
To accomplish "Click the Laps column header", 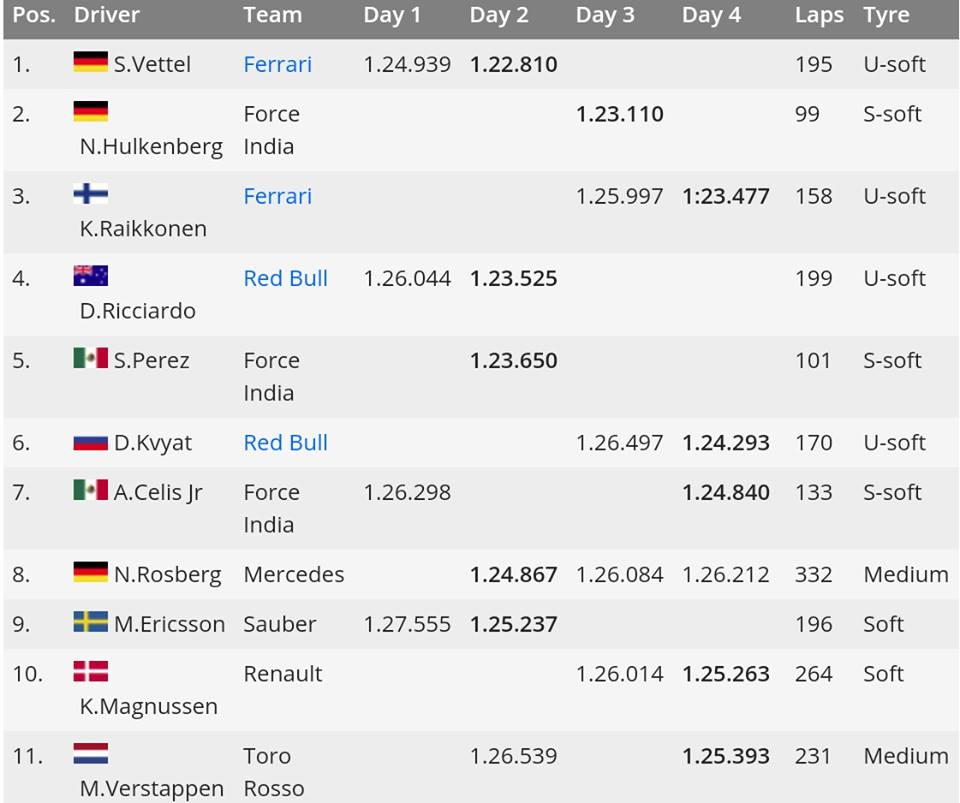I will (818, 16).
